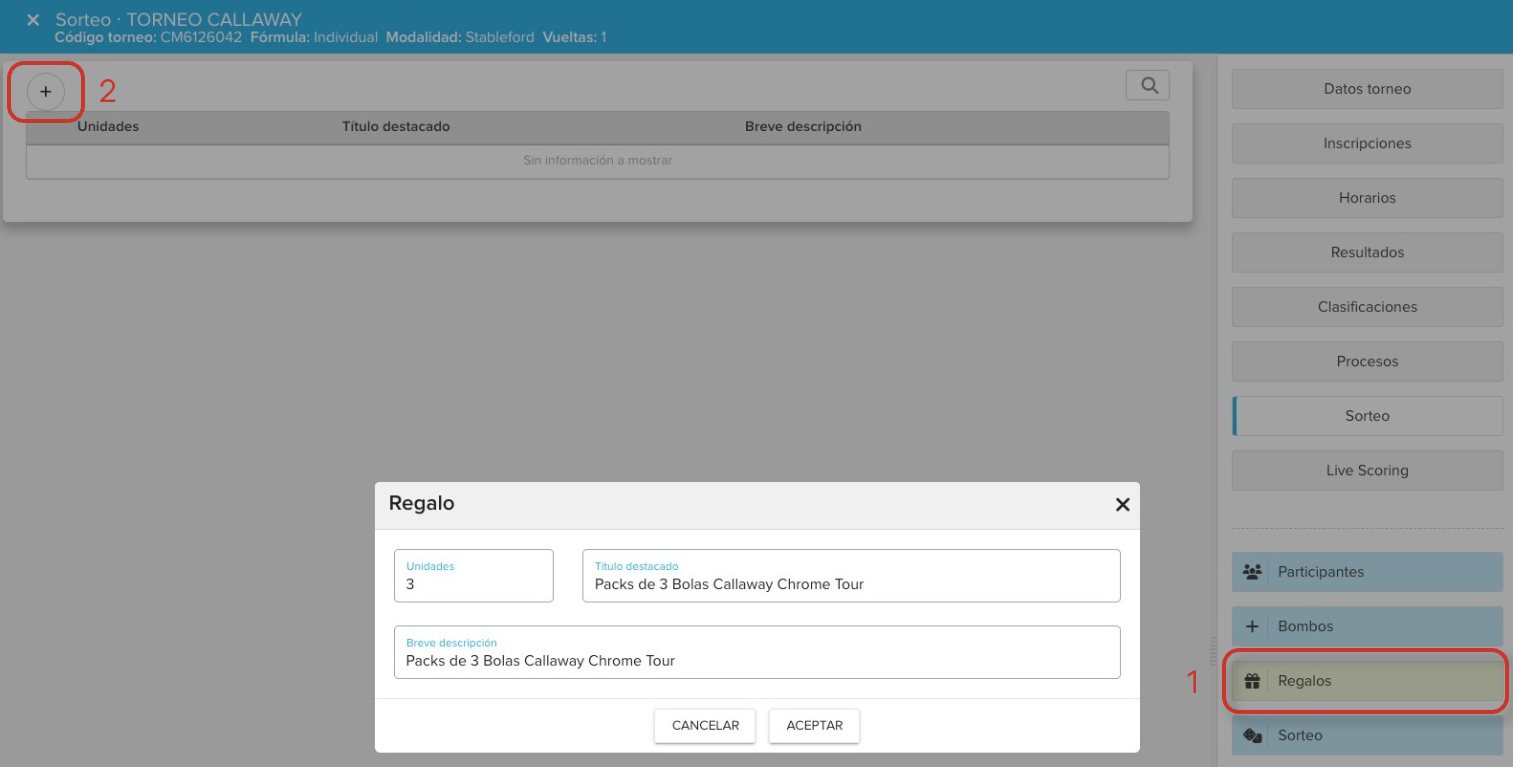Open the Sorteo dice option
1513x767 pixels.
[x=1366, y=735]
